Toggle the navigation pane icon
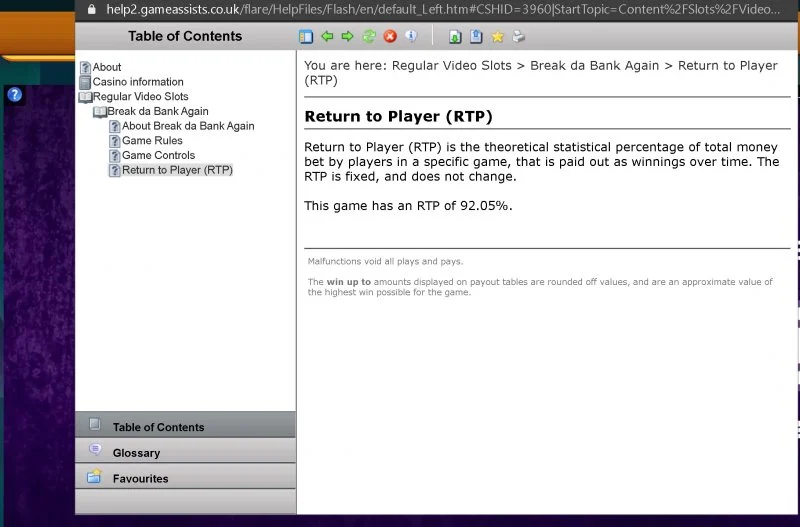 (306, 37)
